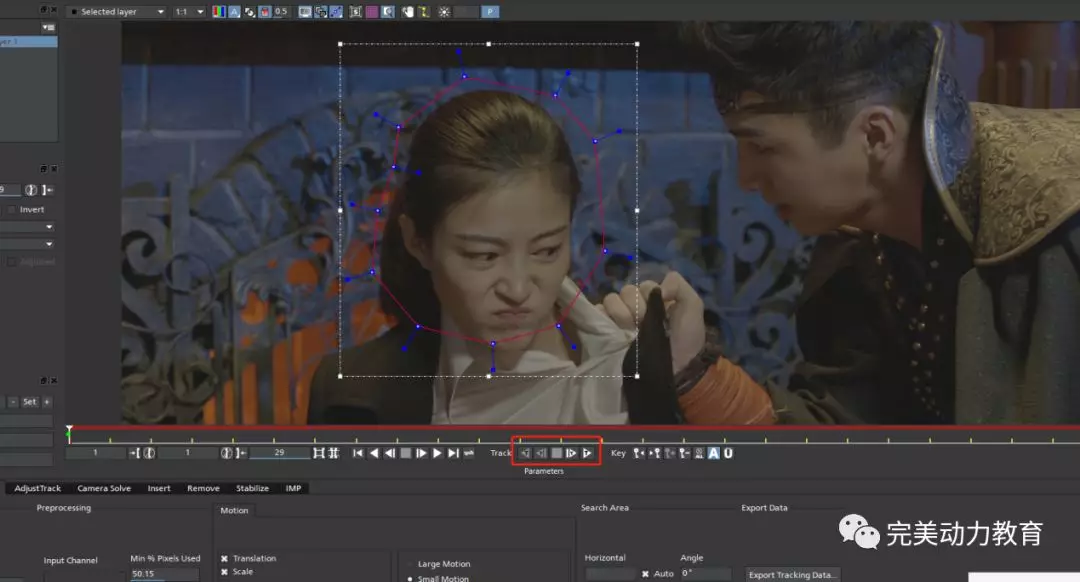
Task: Open the 1:1 zoom level dropdown
Action: [x=189, y=12]
